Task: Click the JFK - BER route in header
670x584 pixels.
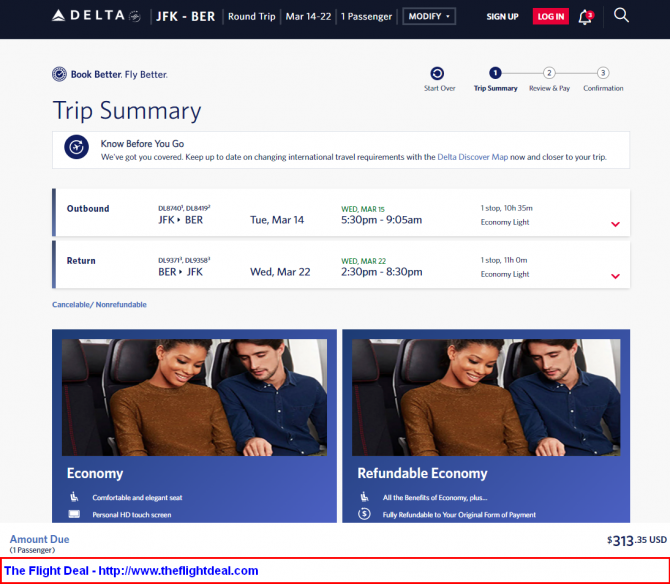Action: pos(185,17)
